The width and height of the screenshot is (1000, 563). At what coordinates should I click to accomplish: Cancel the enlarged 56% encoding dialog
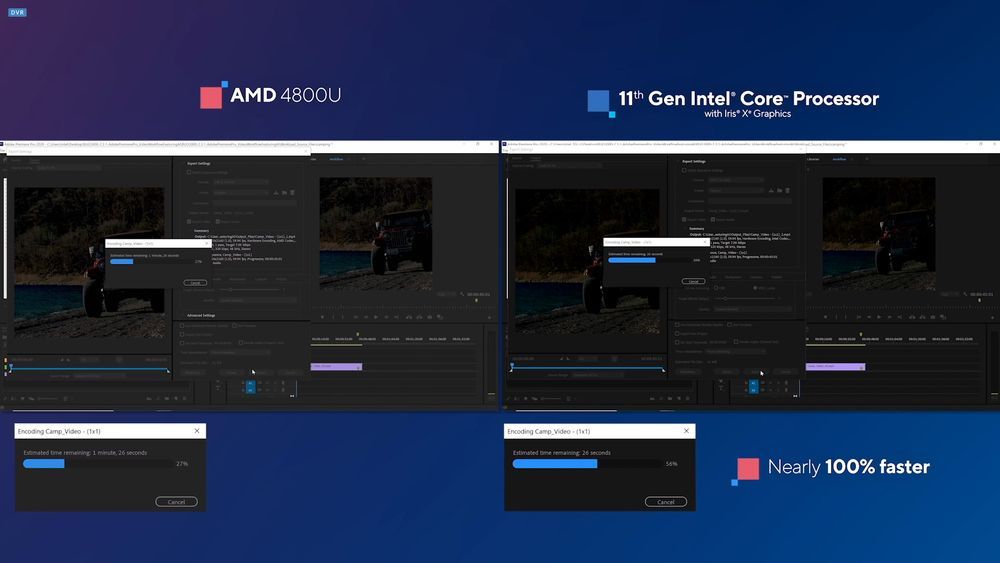pyautogui.click(x=666, y=502)
